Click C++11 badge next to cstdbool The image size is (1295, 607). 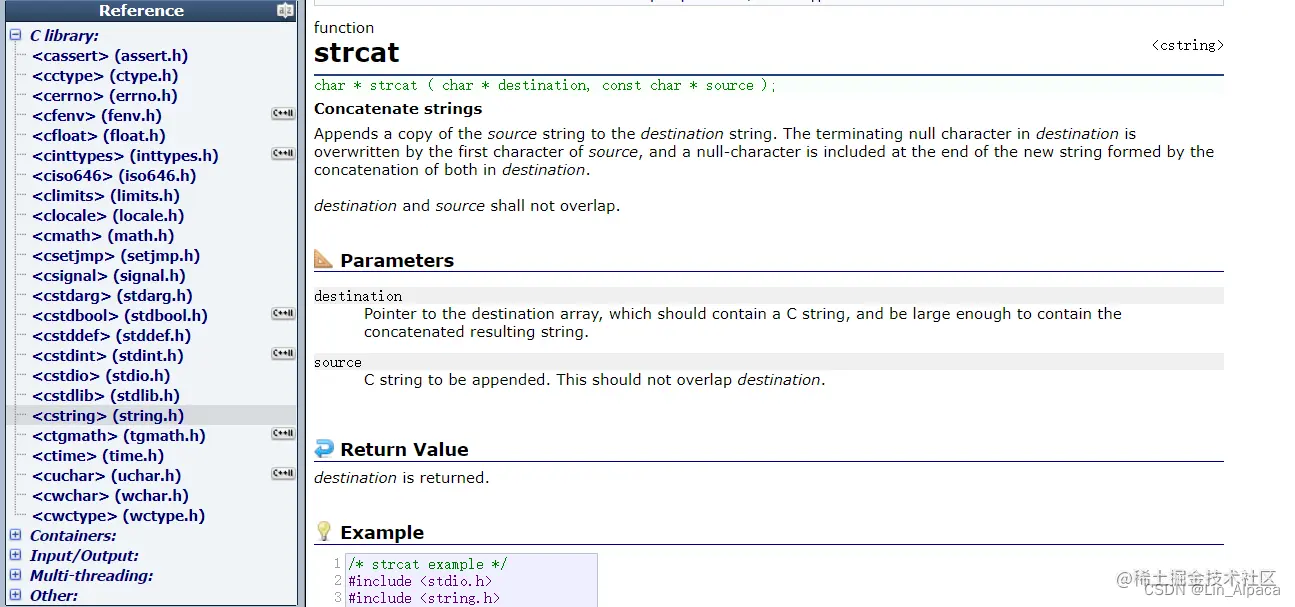point(283,314)
